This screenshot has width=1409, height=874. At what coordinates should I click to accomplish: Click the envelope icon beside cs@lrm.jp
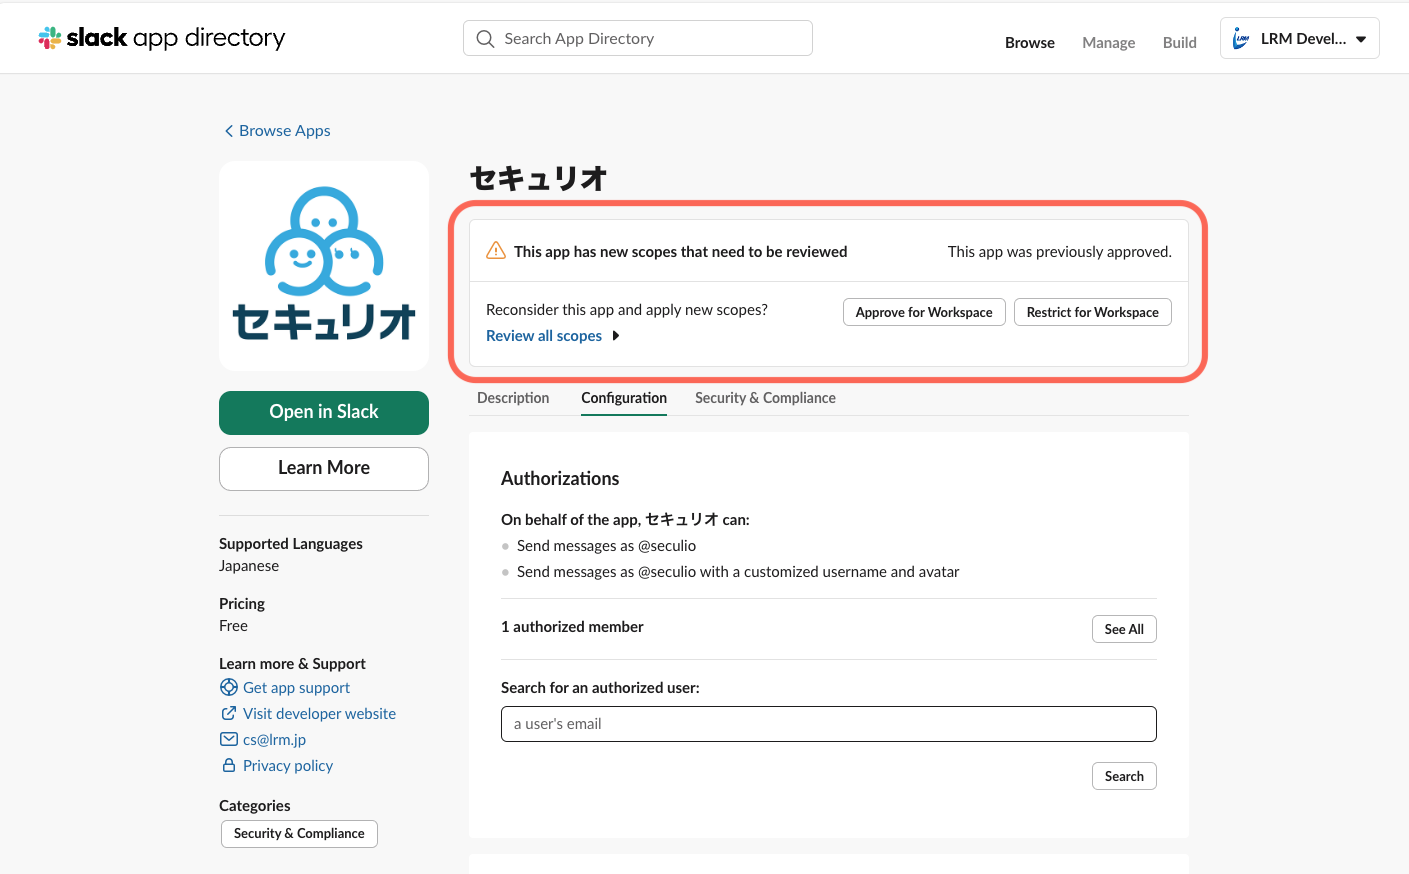click(229, 739)
